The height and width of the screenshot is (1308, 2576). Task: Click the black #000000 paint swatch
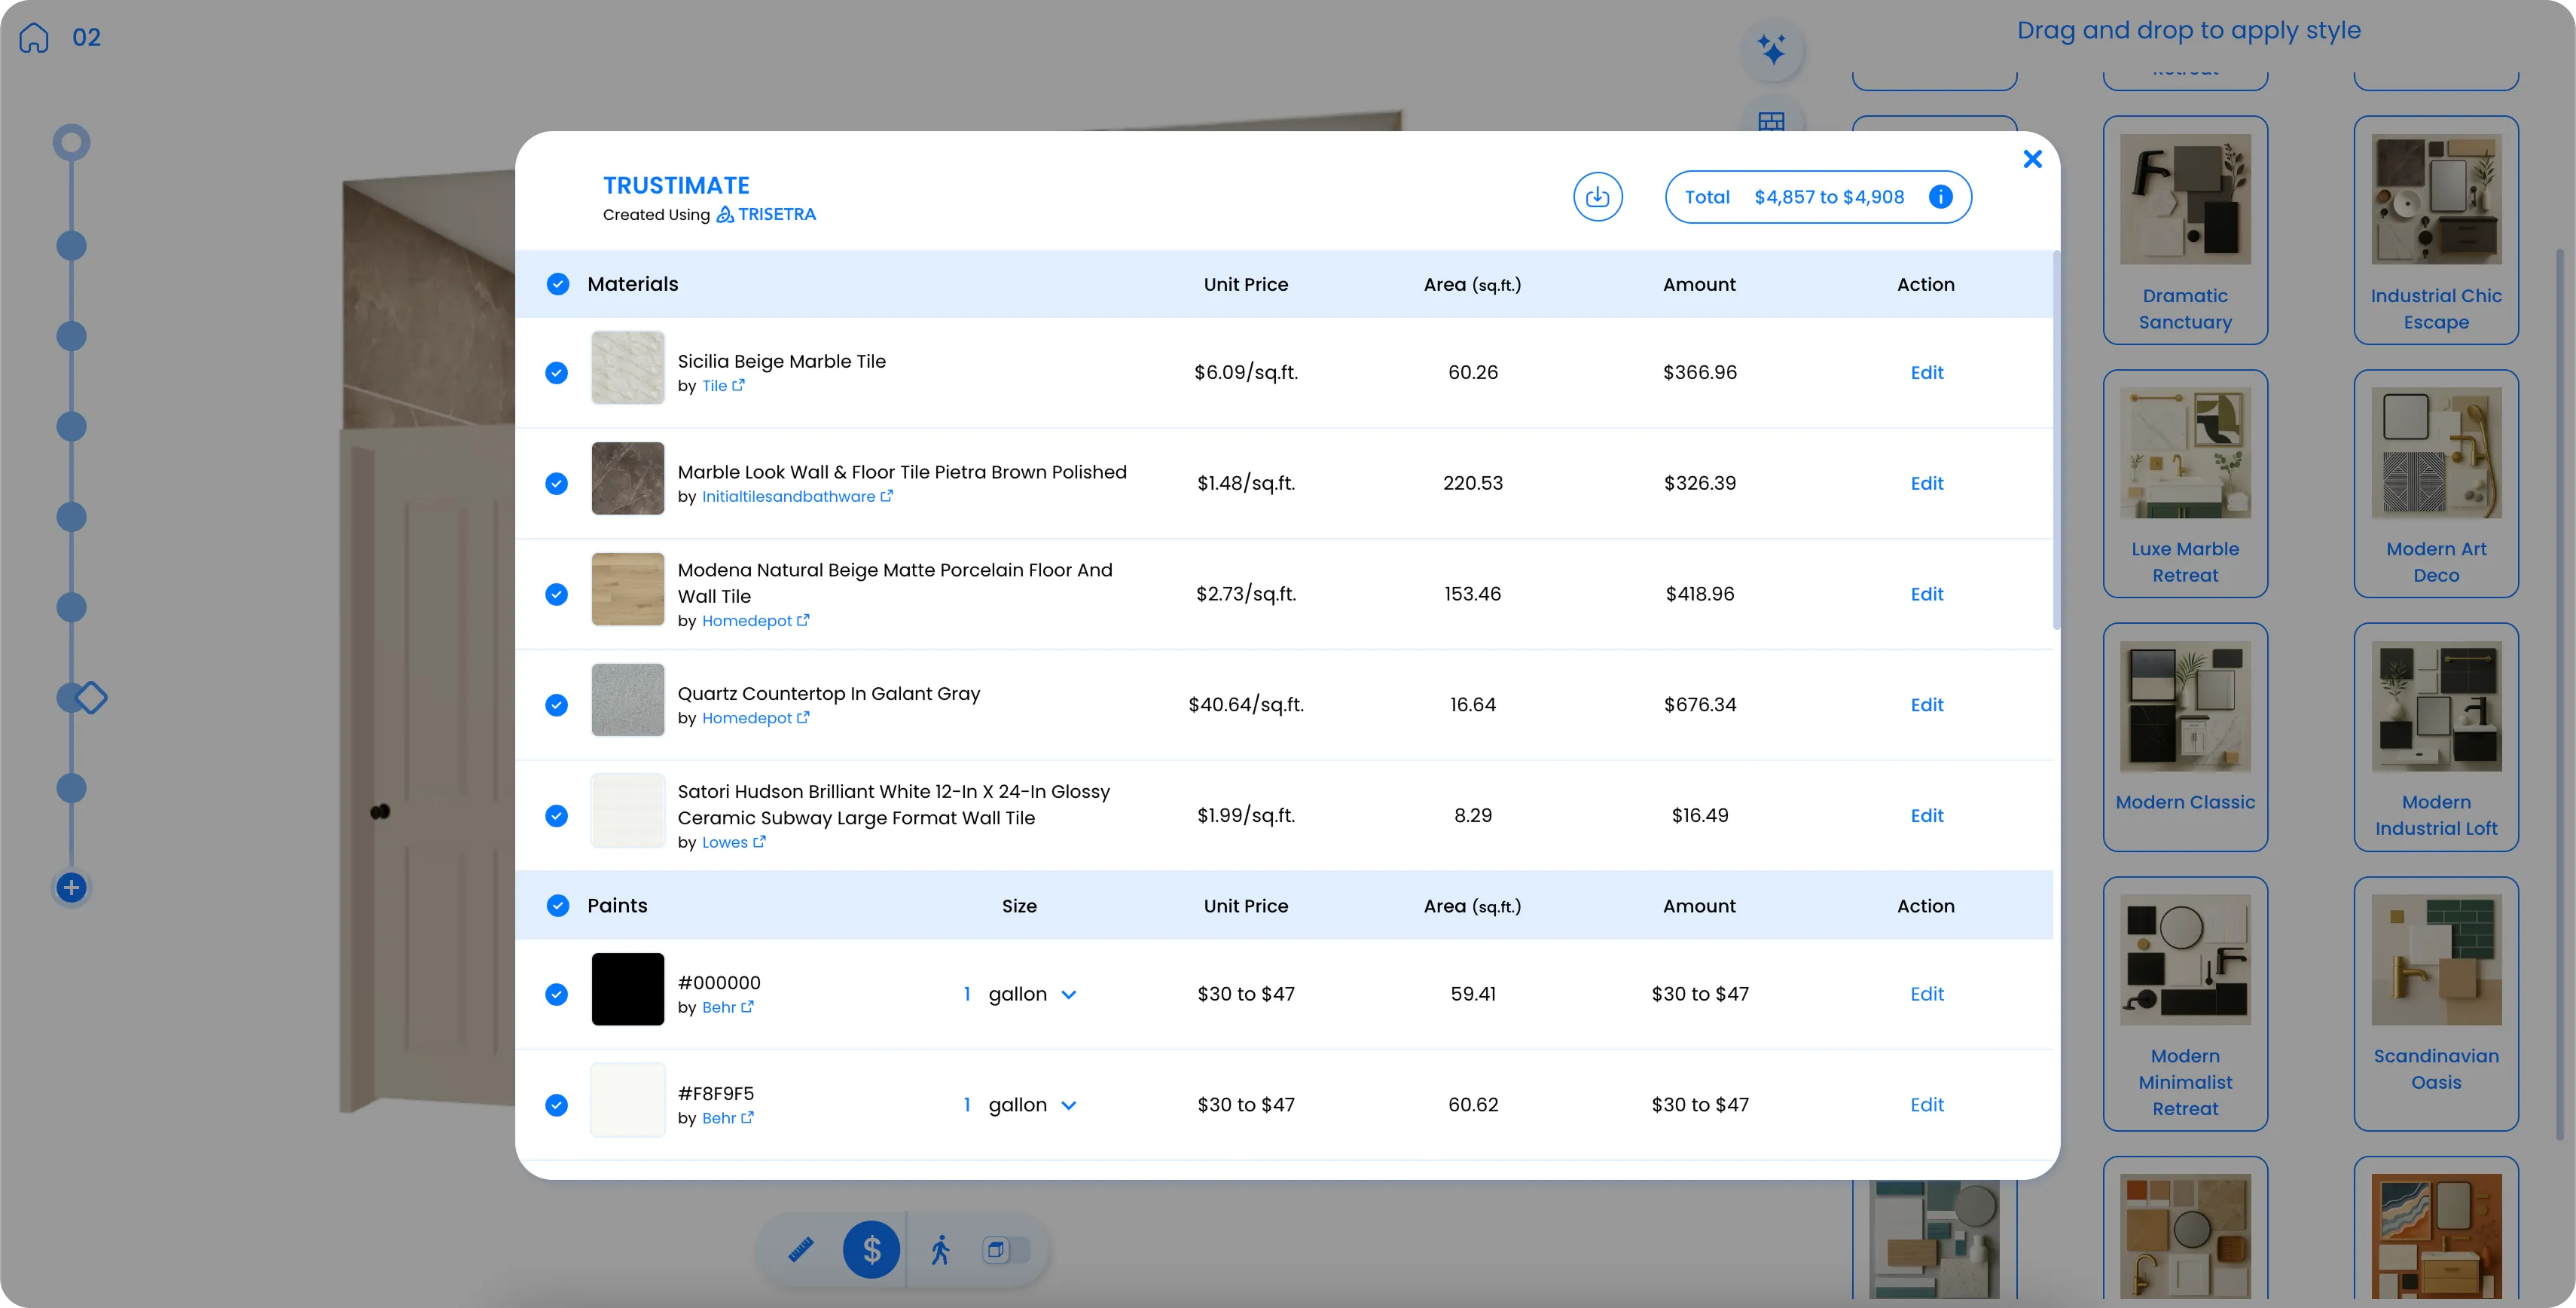pyautogui.click(x=627, y=988)
